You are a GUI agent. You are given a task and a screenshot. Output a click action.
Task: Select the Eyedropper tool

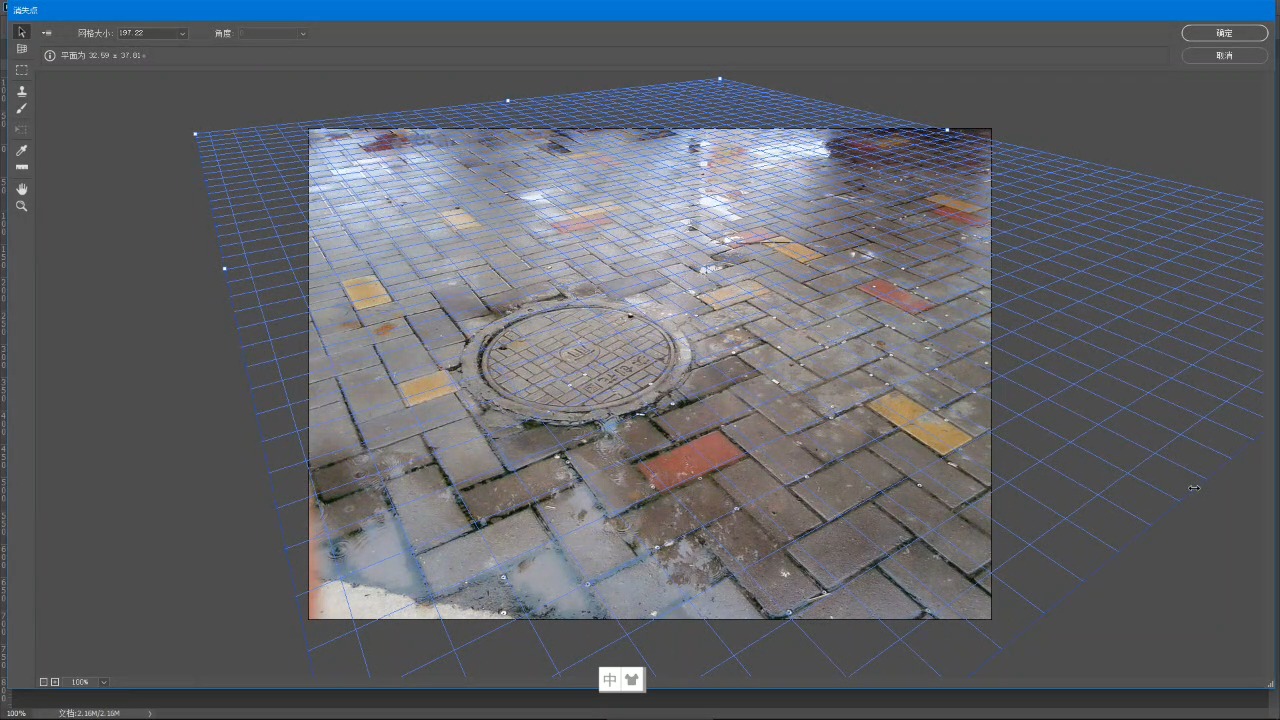click(x=22, y=150)
